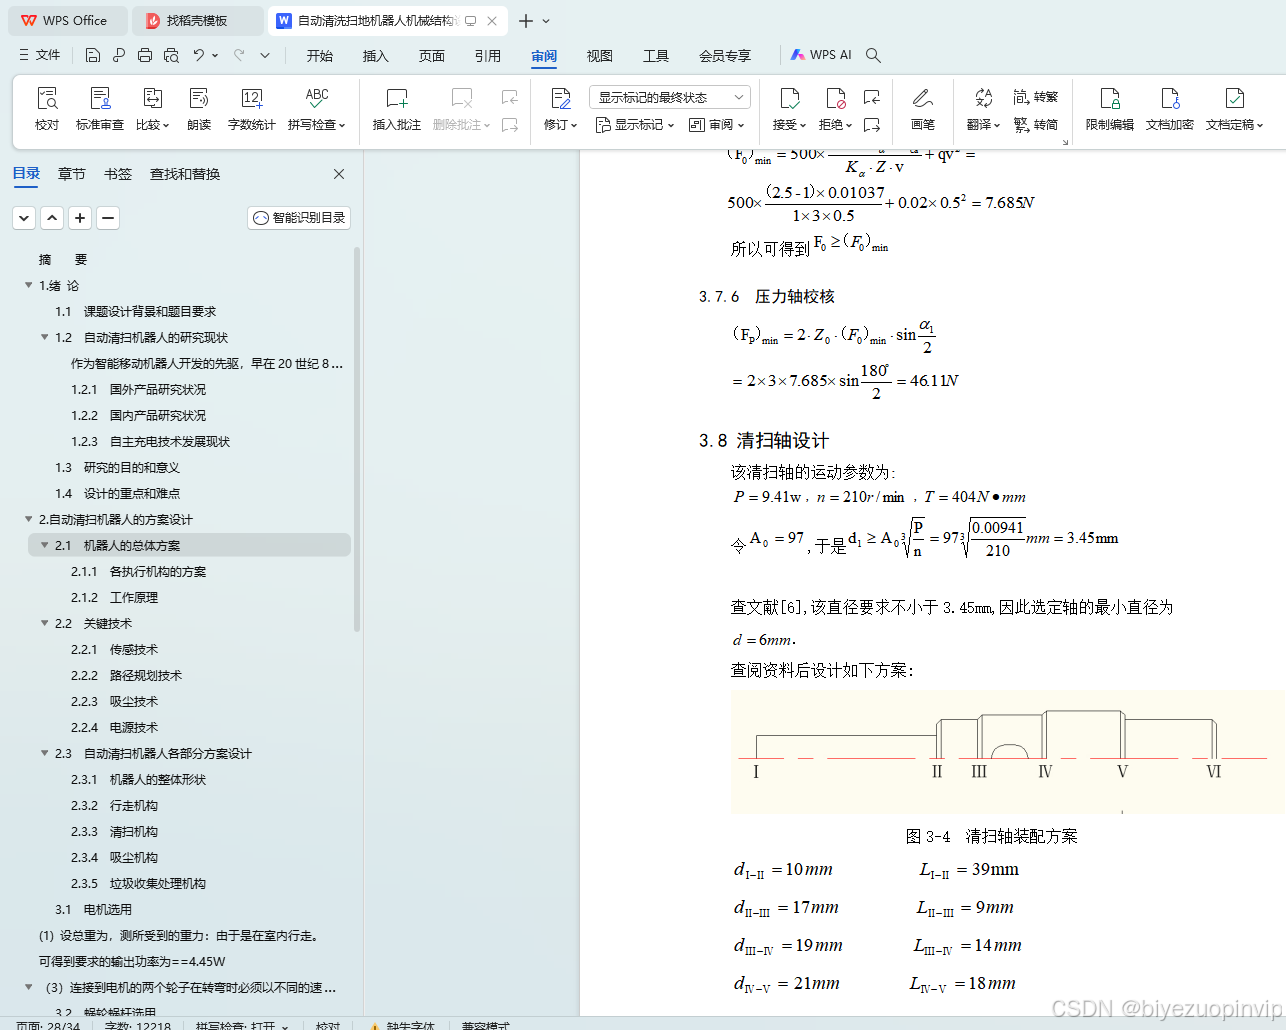
Task: Open the 显示标记 dropdown
Action: click(635, 125)
